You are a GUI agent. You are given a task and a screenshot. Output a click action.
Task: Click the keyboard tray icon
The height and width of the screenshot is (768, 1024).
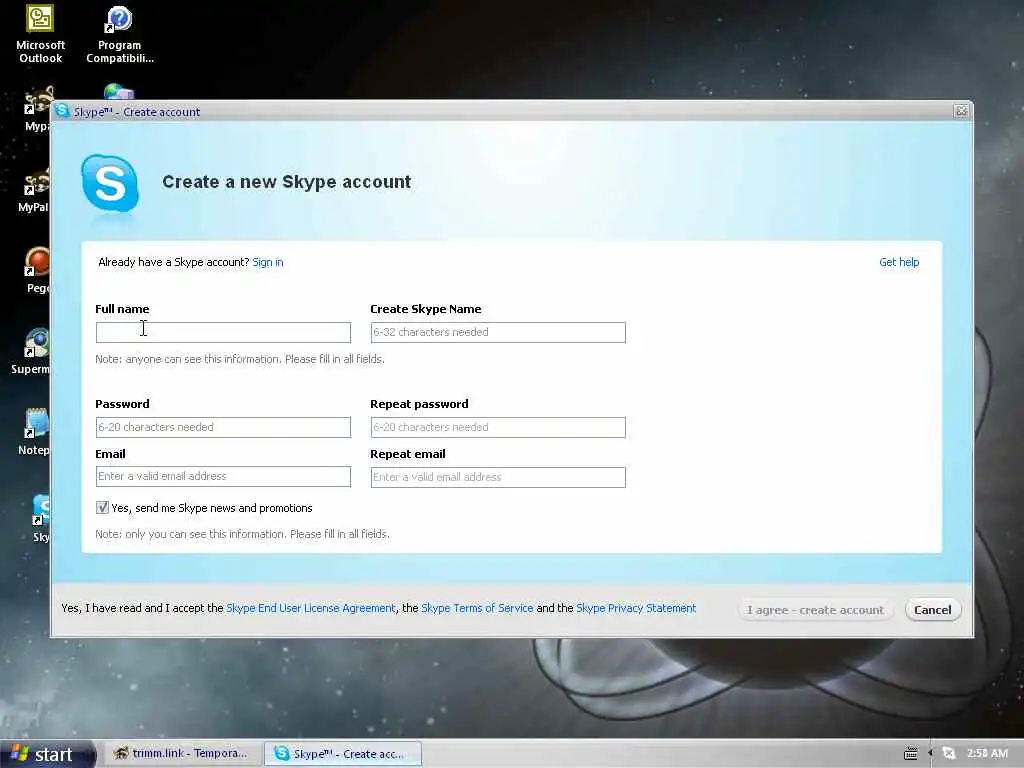pyautogui.click(x=910, y=754)
